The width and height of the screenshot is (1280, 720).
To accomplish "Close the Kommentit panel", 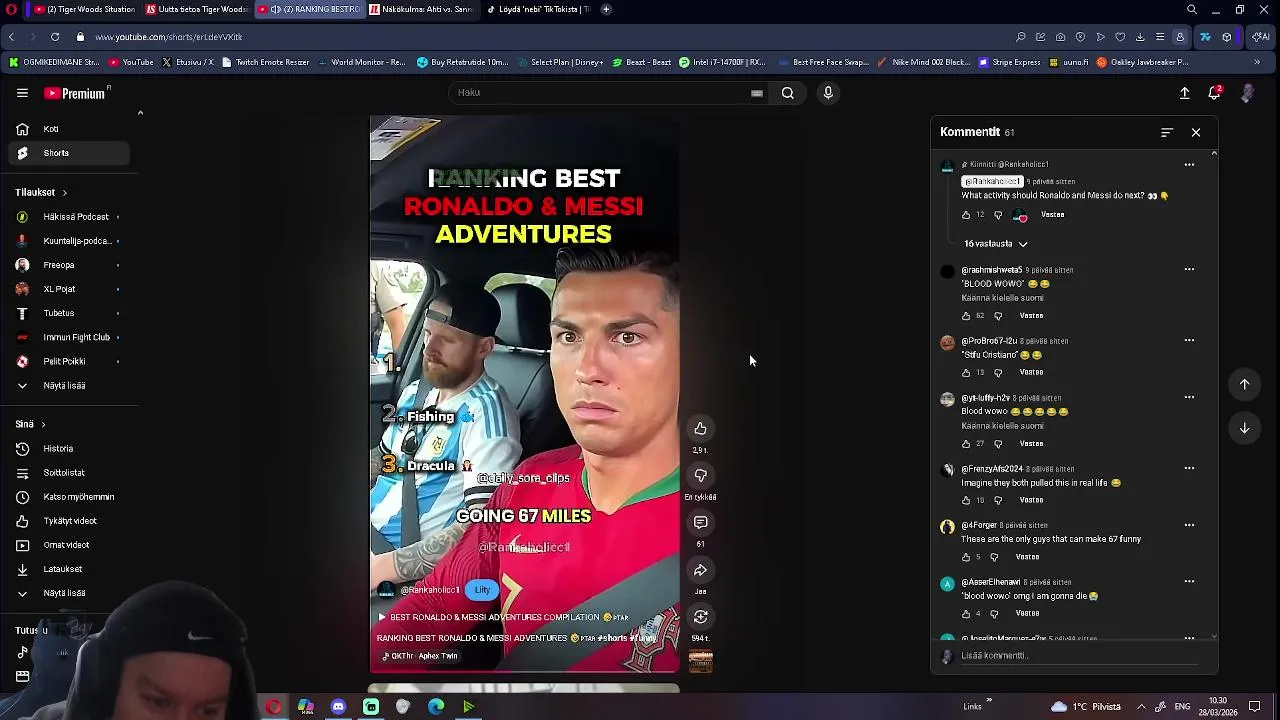I will click(1195, 132).
